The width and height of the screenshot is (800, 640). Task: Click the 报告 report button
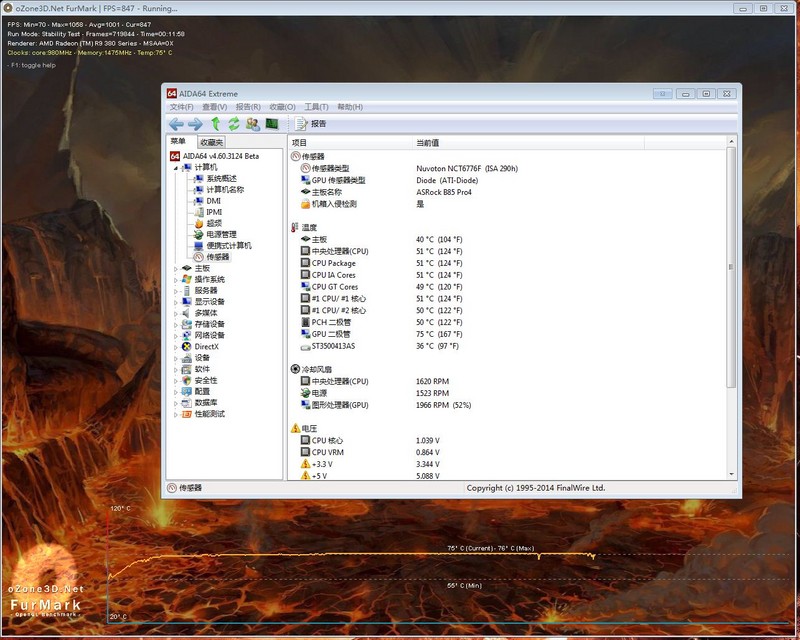[311, 124]
